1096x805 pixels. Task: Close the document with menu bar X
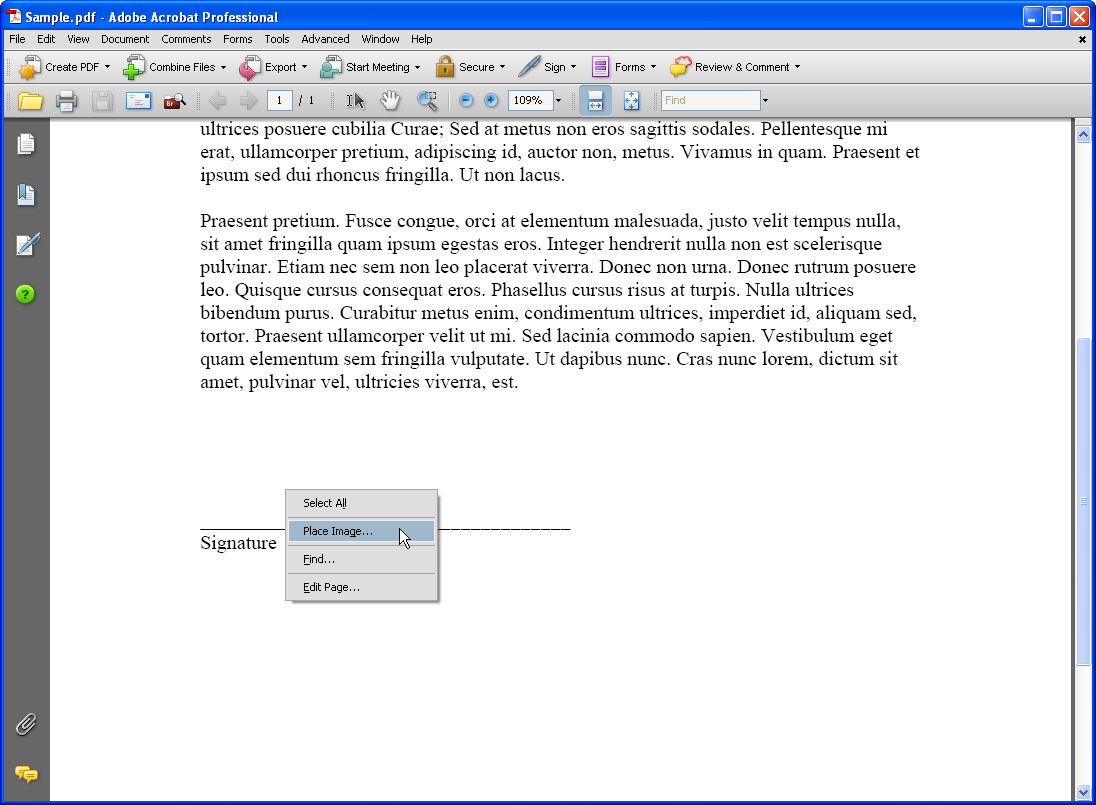tap(1082, 40)
